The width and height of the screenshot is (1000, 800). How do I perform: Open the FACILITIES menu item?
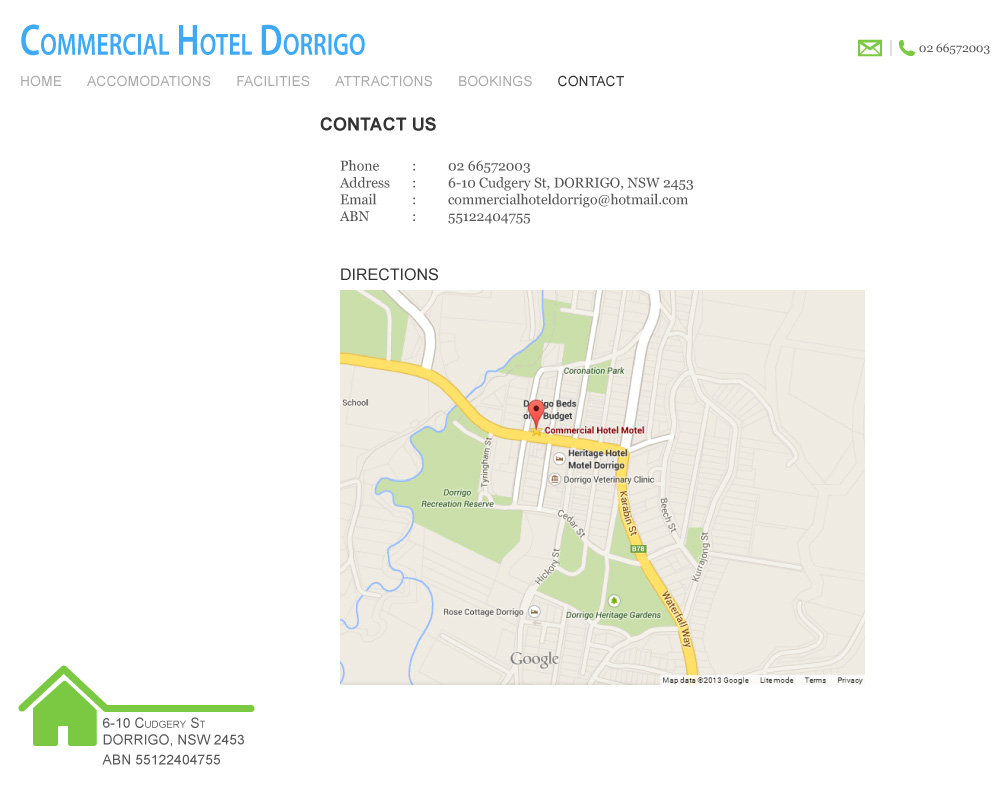(x=273, y=82)
